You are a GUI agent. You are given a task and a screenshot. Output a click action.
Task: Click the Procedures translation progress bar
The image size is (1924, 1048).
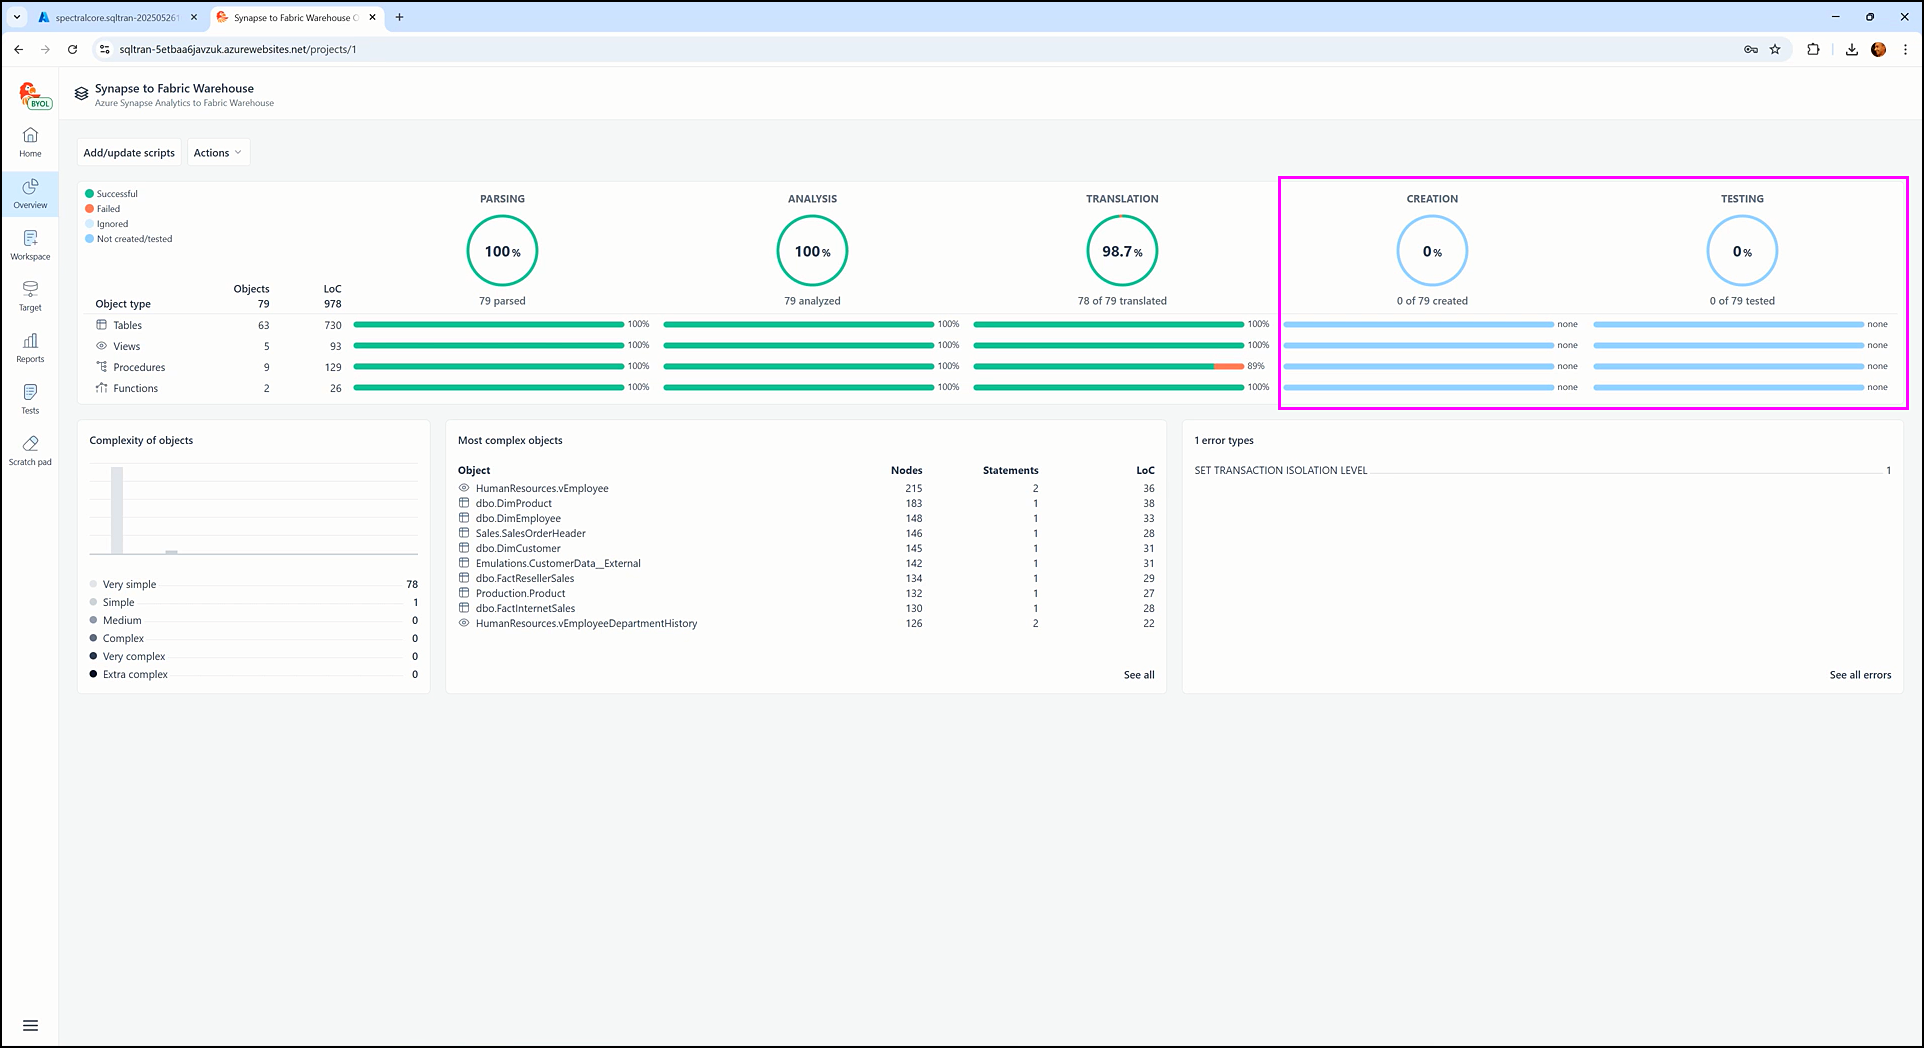pyautogui.click(x=1108, y=367)
